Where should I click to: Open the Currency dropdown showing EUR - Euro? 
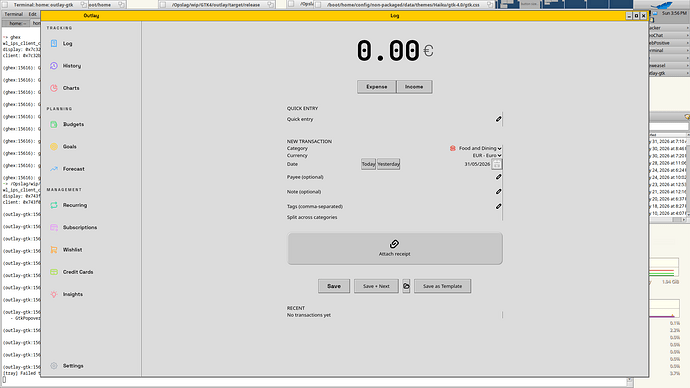487,156
